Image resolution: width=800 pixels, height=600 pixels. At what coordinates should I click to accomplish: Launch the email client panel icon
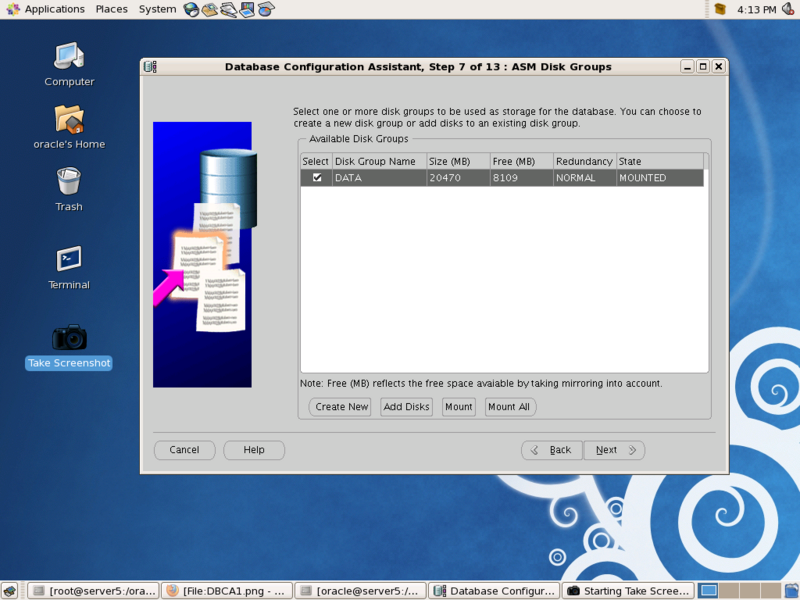point(210,9)
